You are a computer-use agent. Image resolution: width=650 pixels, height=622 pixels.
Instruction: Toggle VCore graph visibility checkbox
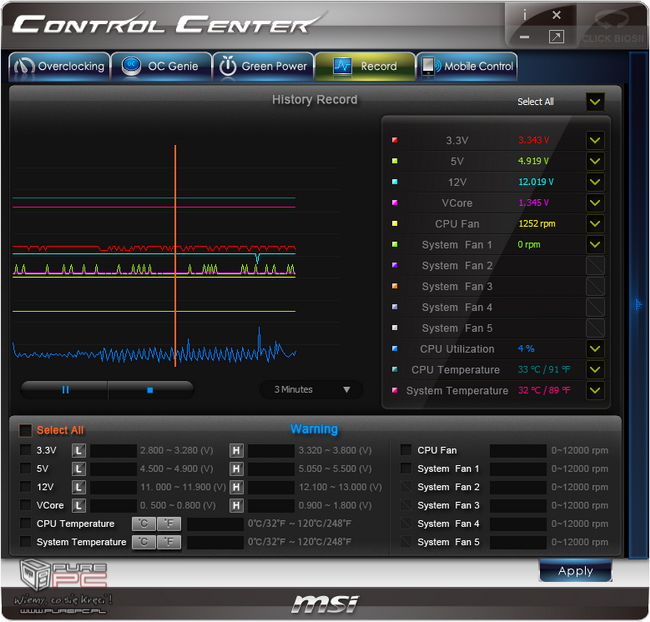[x=595, y=203]
